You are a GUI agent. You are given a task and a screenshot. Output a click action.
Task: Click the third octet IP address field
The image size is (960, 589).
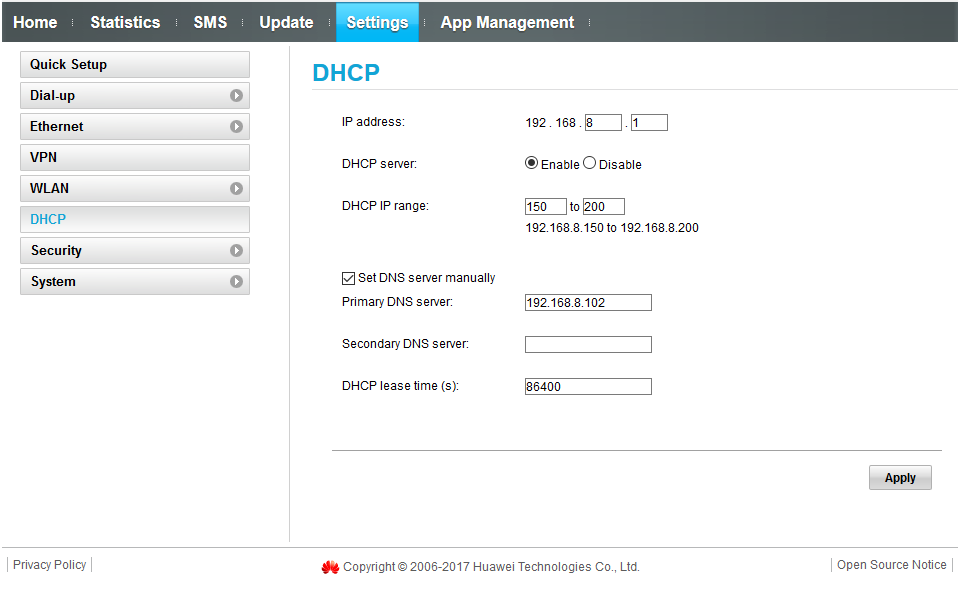coord(603,122)
